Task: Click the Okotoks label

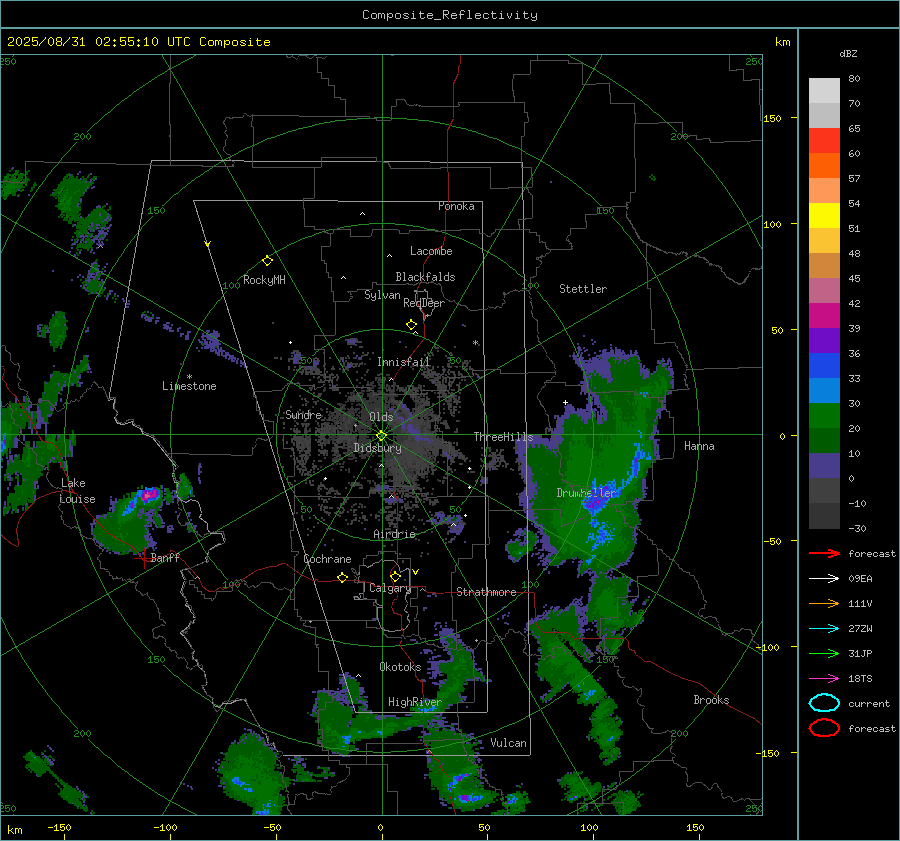Action: point(400,667)
